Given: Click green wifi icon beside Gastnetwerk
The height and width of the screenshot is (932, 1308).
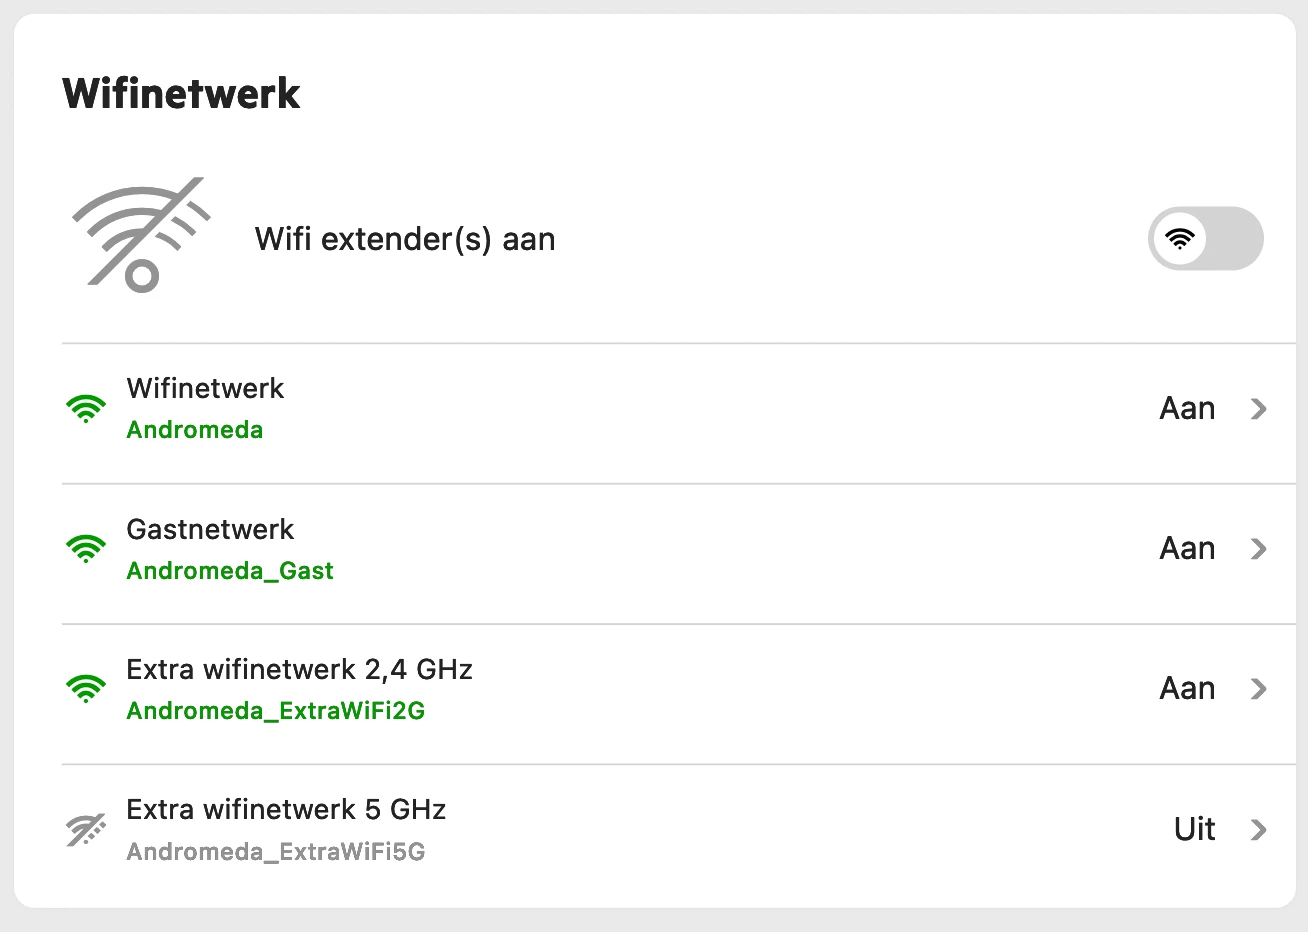Looking at the screenshot, I should [x=86, y=548].
